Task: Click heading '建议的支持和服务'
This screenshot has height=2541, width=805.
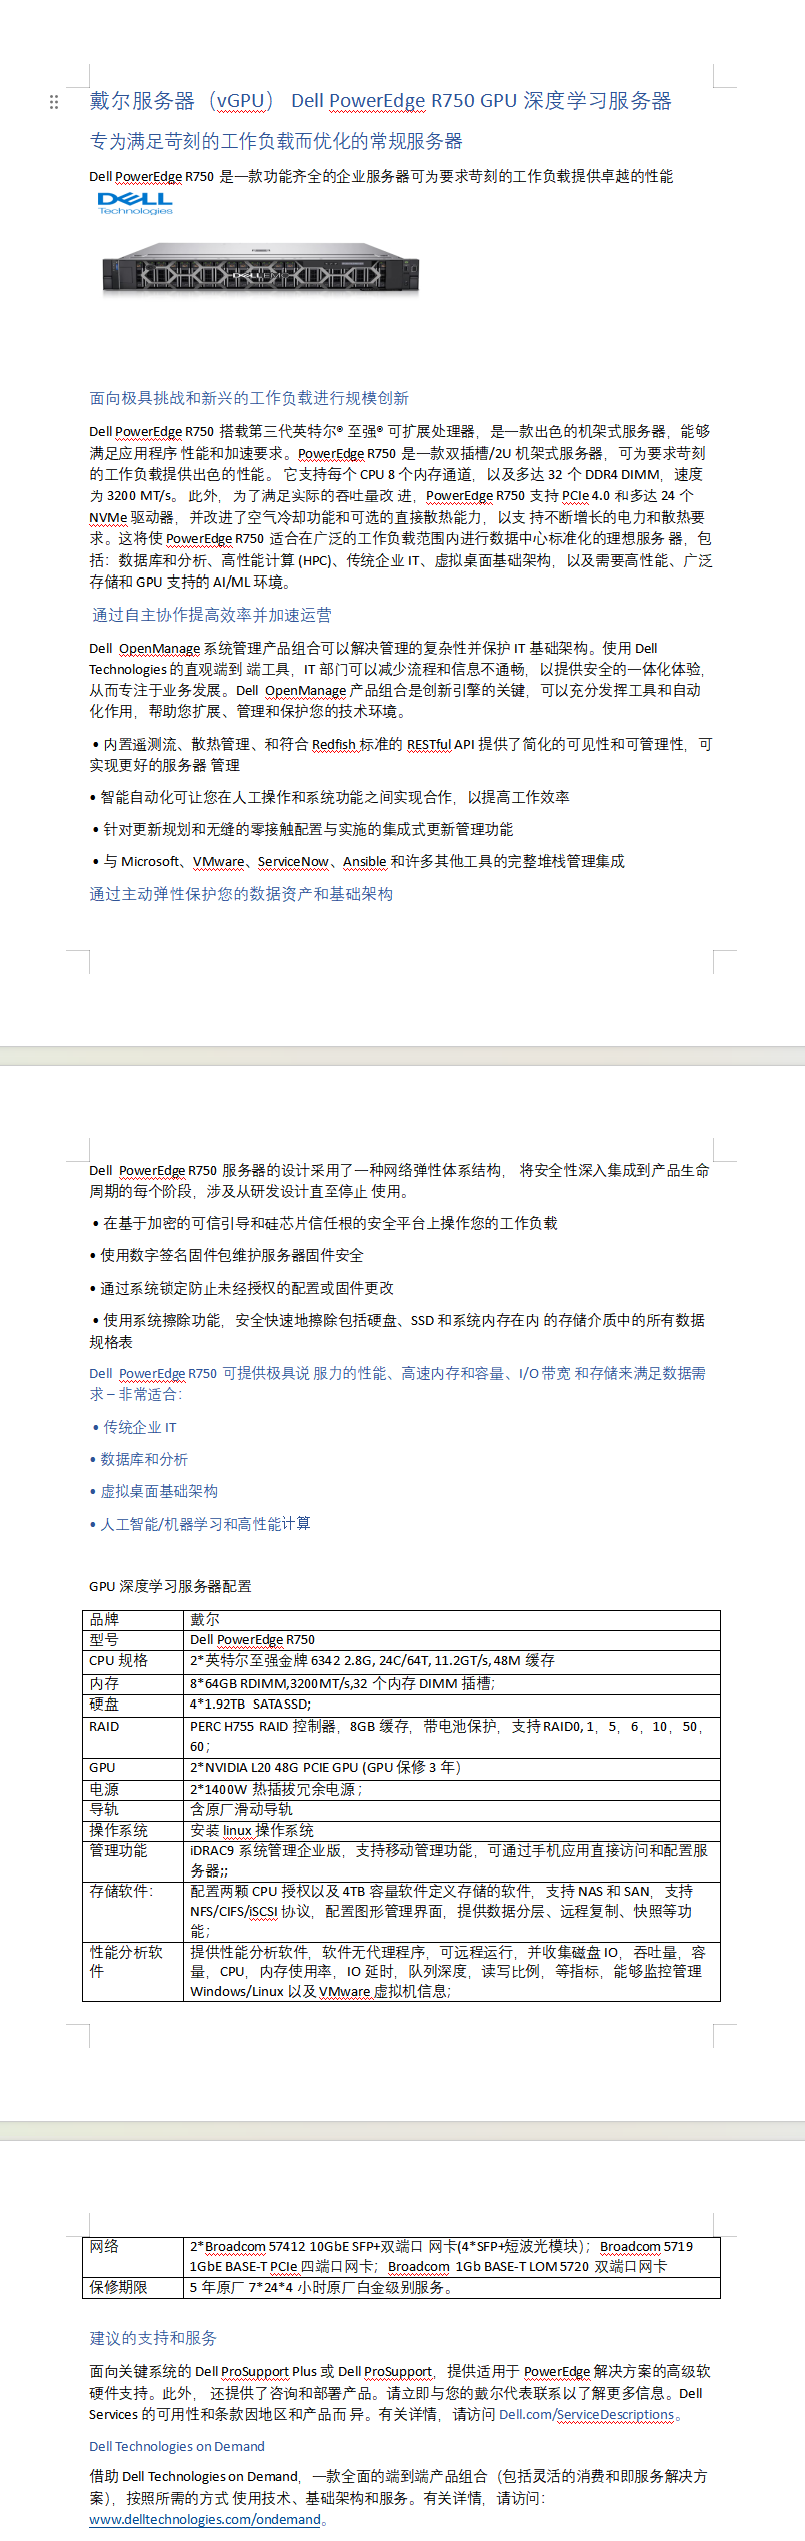Action: click(153, 2338)
